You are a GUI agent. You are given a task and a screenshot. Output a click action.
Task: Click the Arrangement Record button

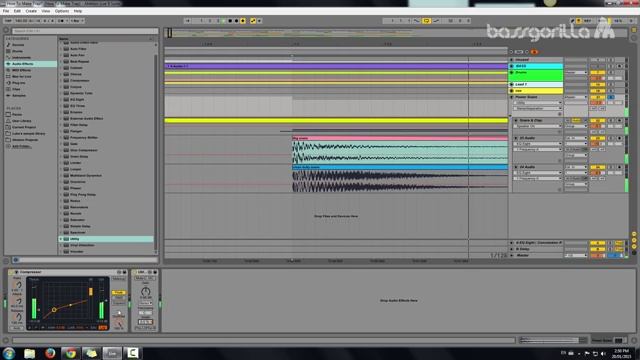pyautogui.click(x=236, y=21)
